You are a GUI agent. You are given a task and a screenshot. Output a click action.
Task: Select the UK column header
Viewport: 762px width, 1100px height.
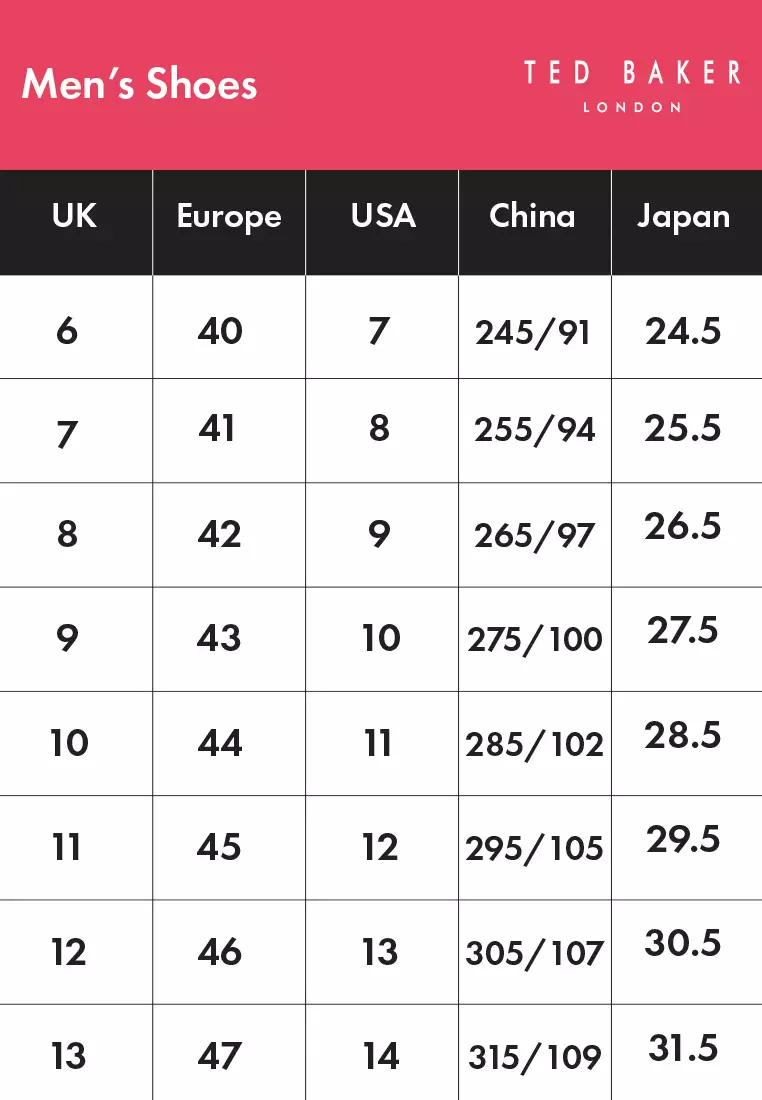pos(76,222)
